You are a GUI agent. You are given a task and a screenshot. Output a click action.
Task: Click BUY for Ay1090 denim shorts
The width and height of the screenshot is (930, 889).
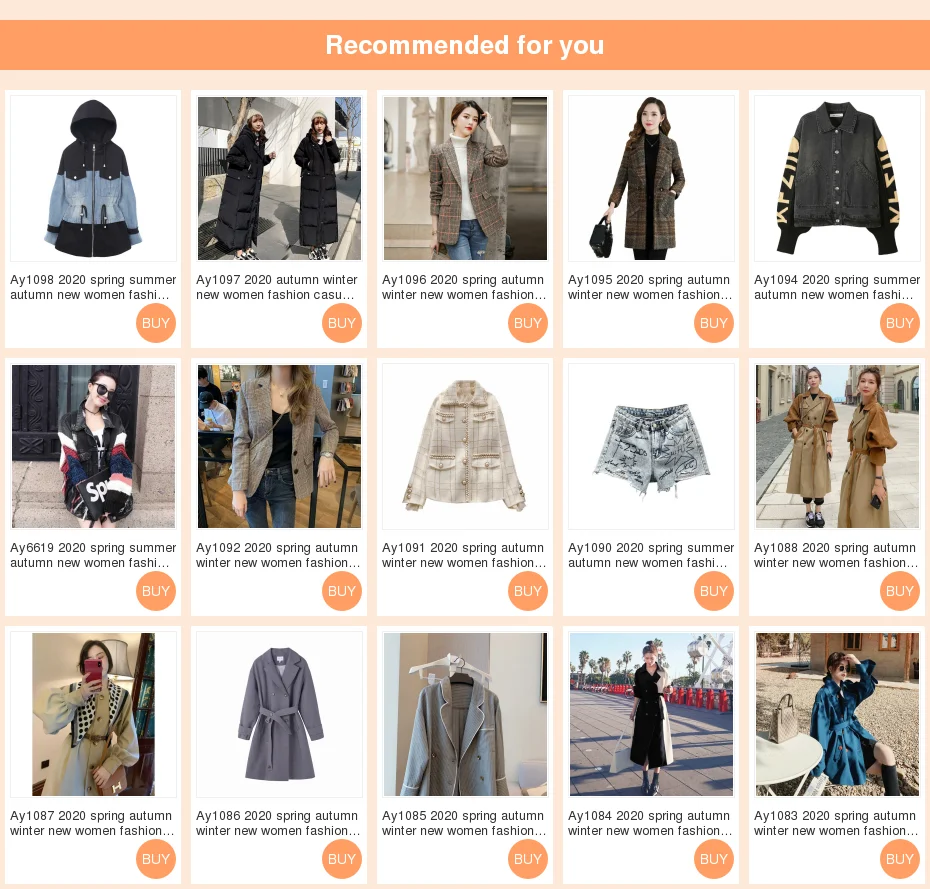(x=714, y=591)
